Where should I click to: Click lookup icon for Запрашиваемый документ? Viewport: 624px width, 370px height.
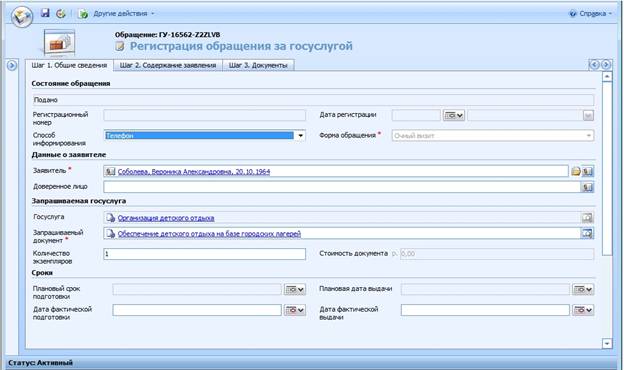click(587, 233)
